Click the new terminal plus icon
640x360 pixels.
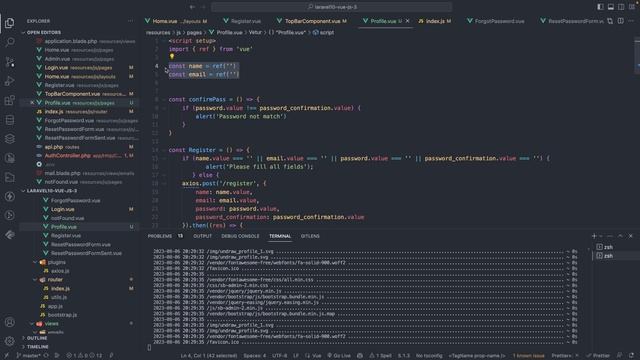(594, 236)
